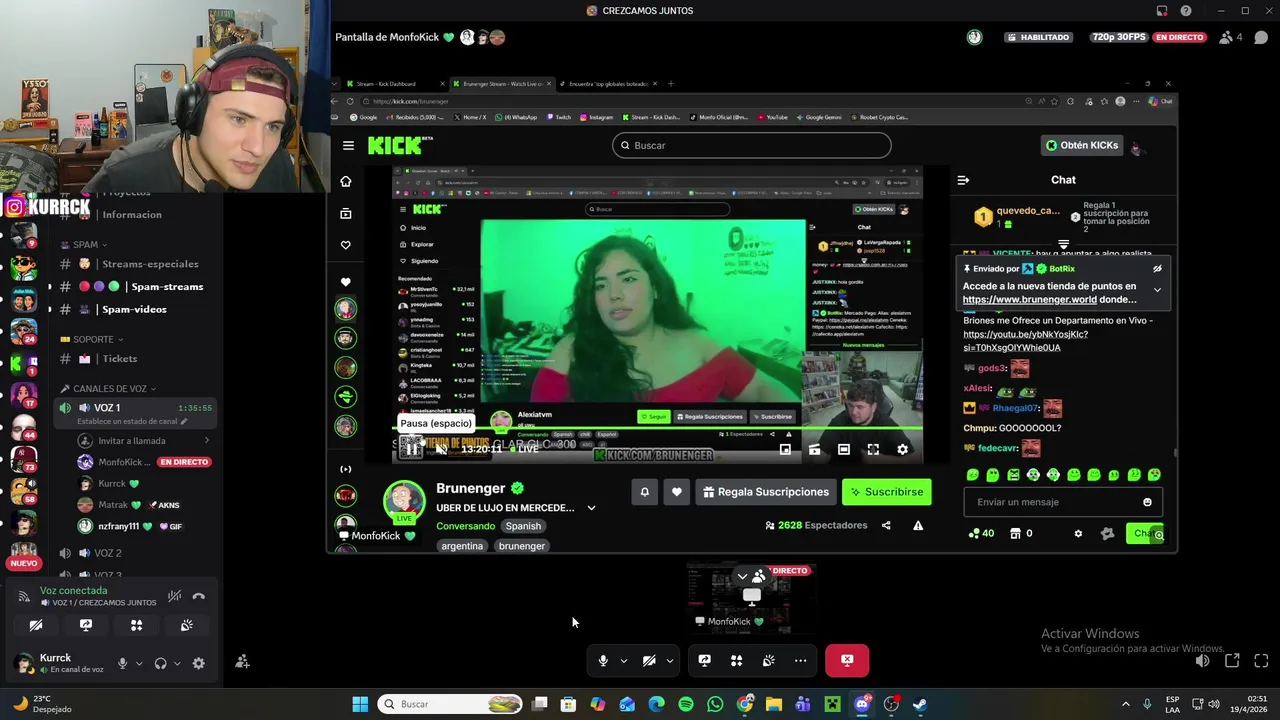The image size is (1280, 720).
Task: Open WhatsApp from the Windows taskbar
Action: 715,704
